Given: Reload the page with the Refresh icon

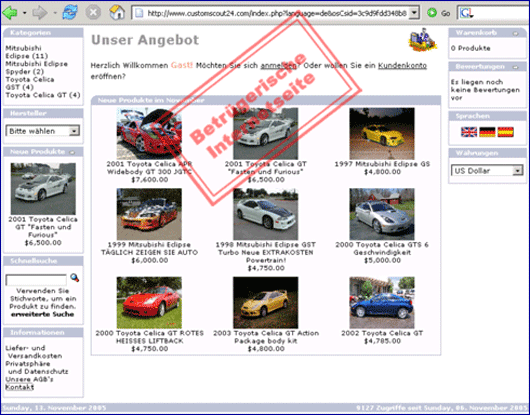Looking at the screenshot, I should [x=70, y=13].
